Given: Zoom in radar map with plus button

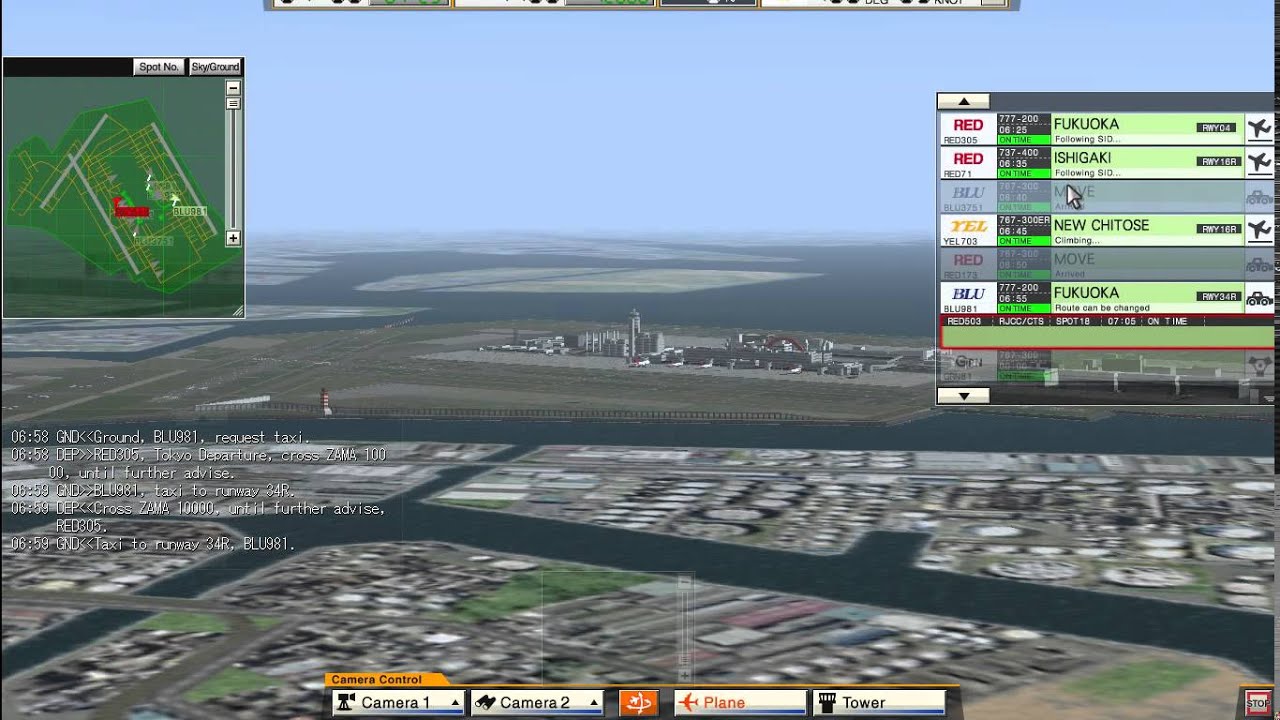Looking at the screenshot, I should tap(233, 238).
